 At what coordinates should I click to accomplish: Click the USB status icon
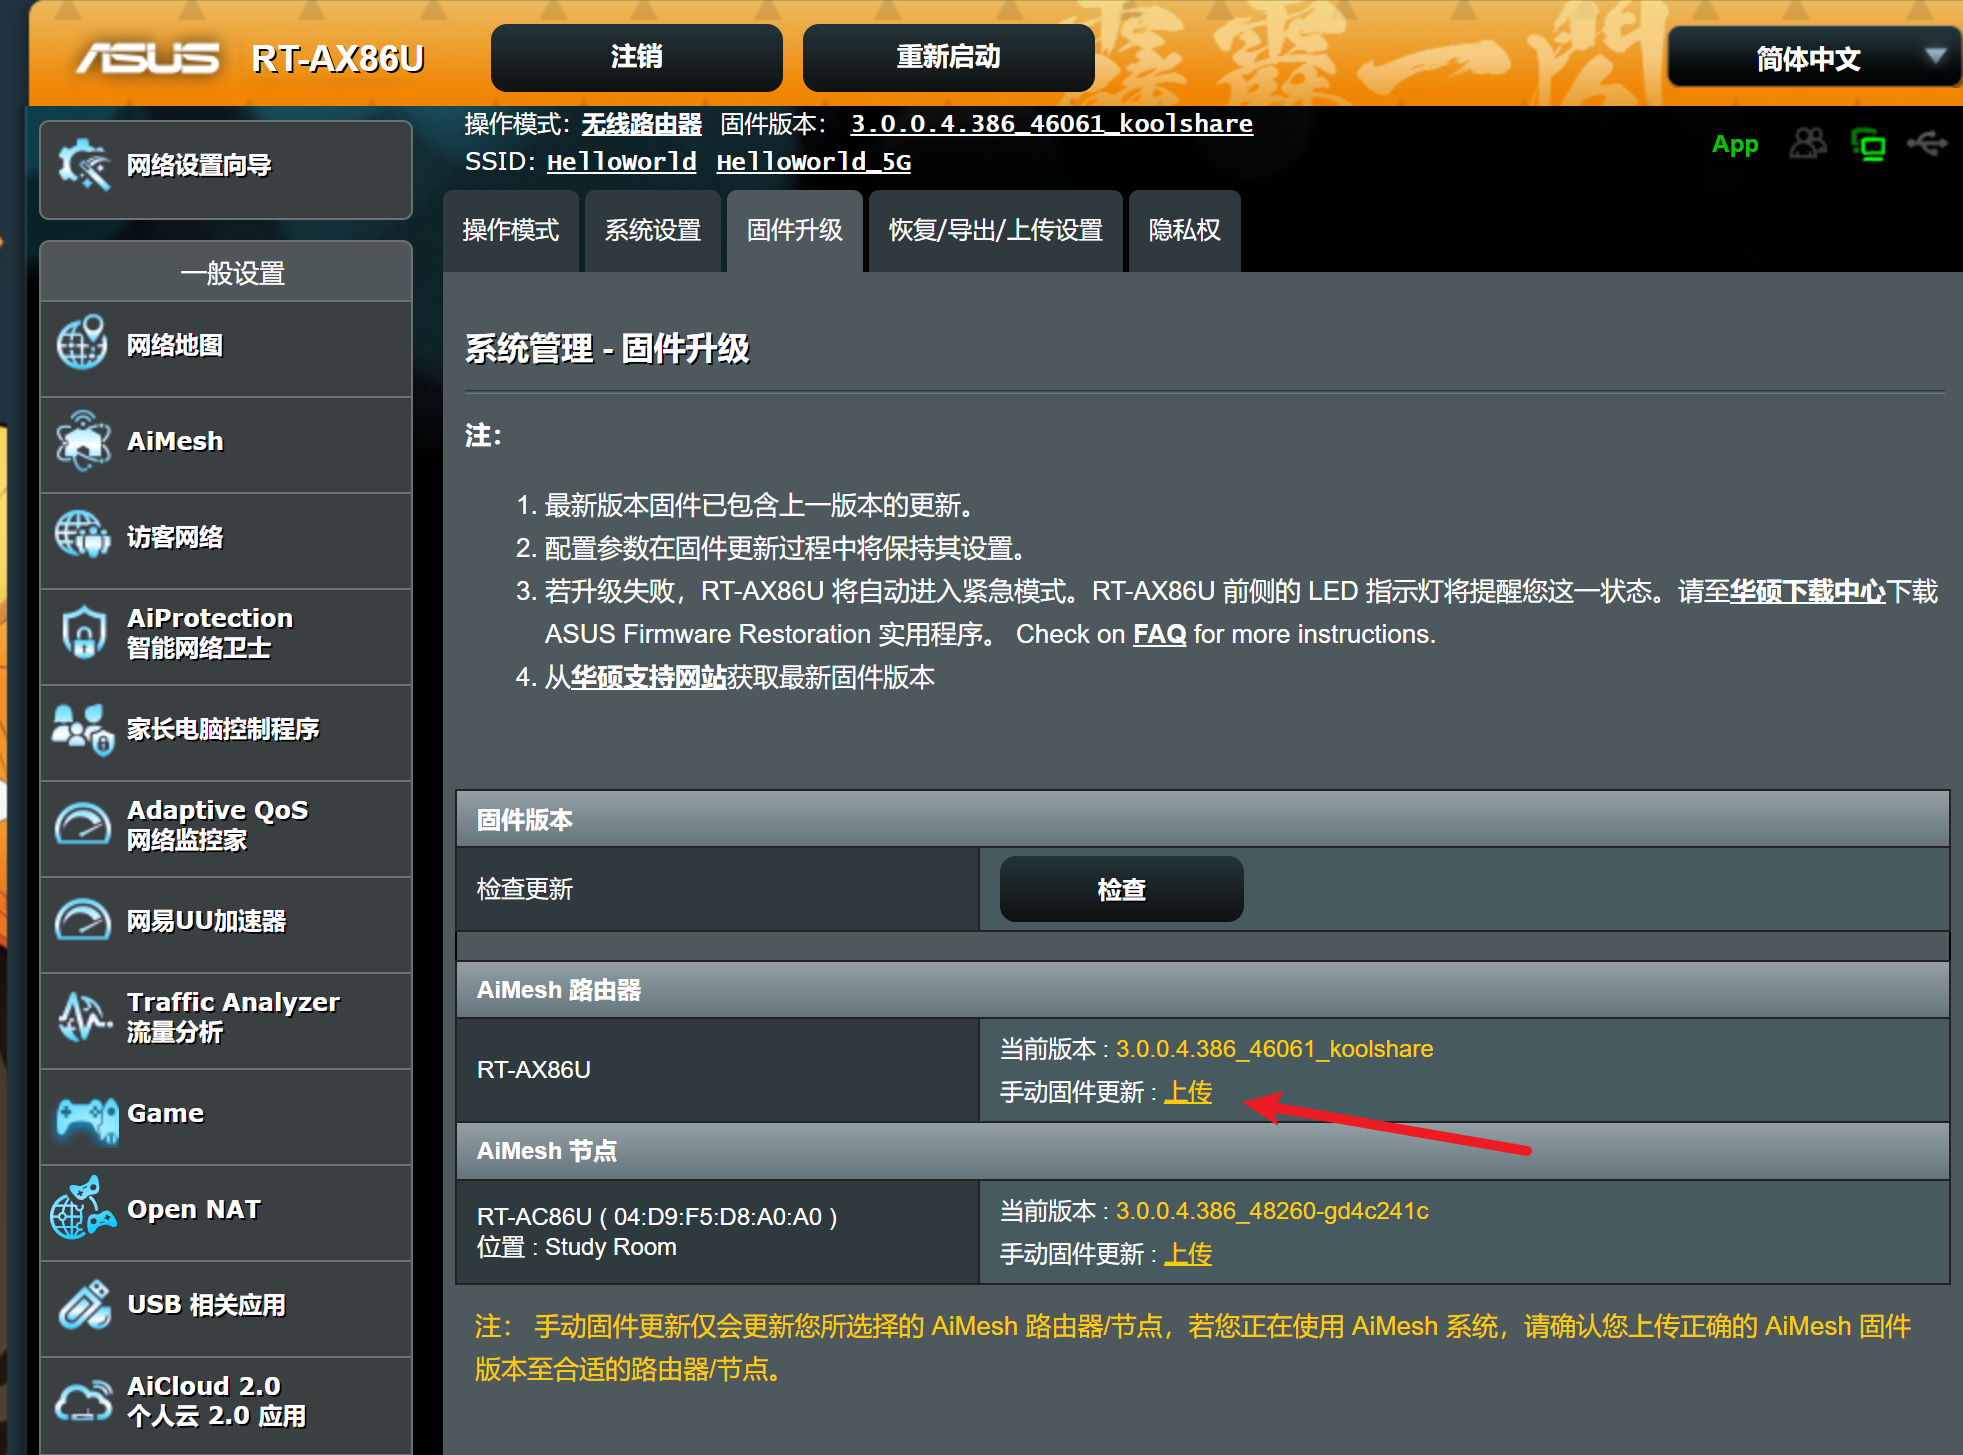click(1927, 144)
